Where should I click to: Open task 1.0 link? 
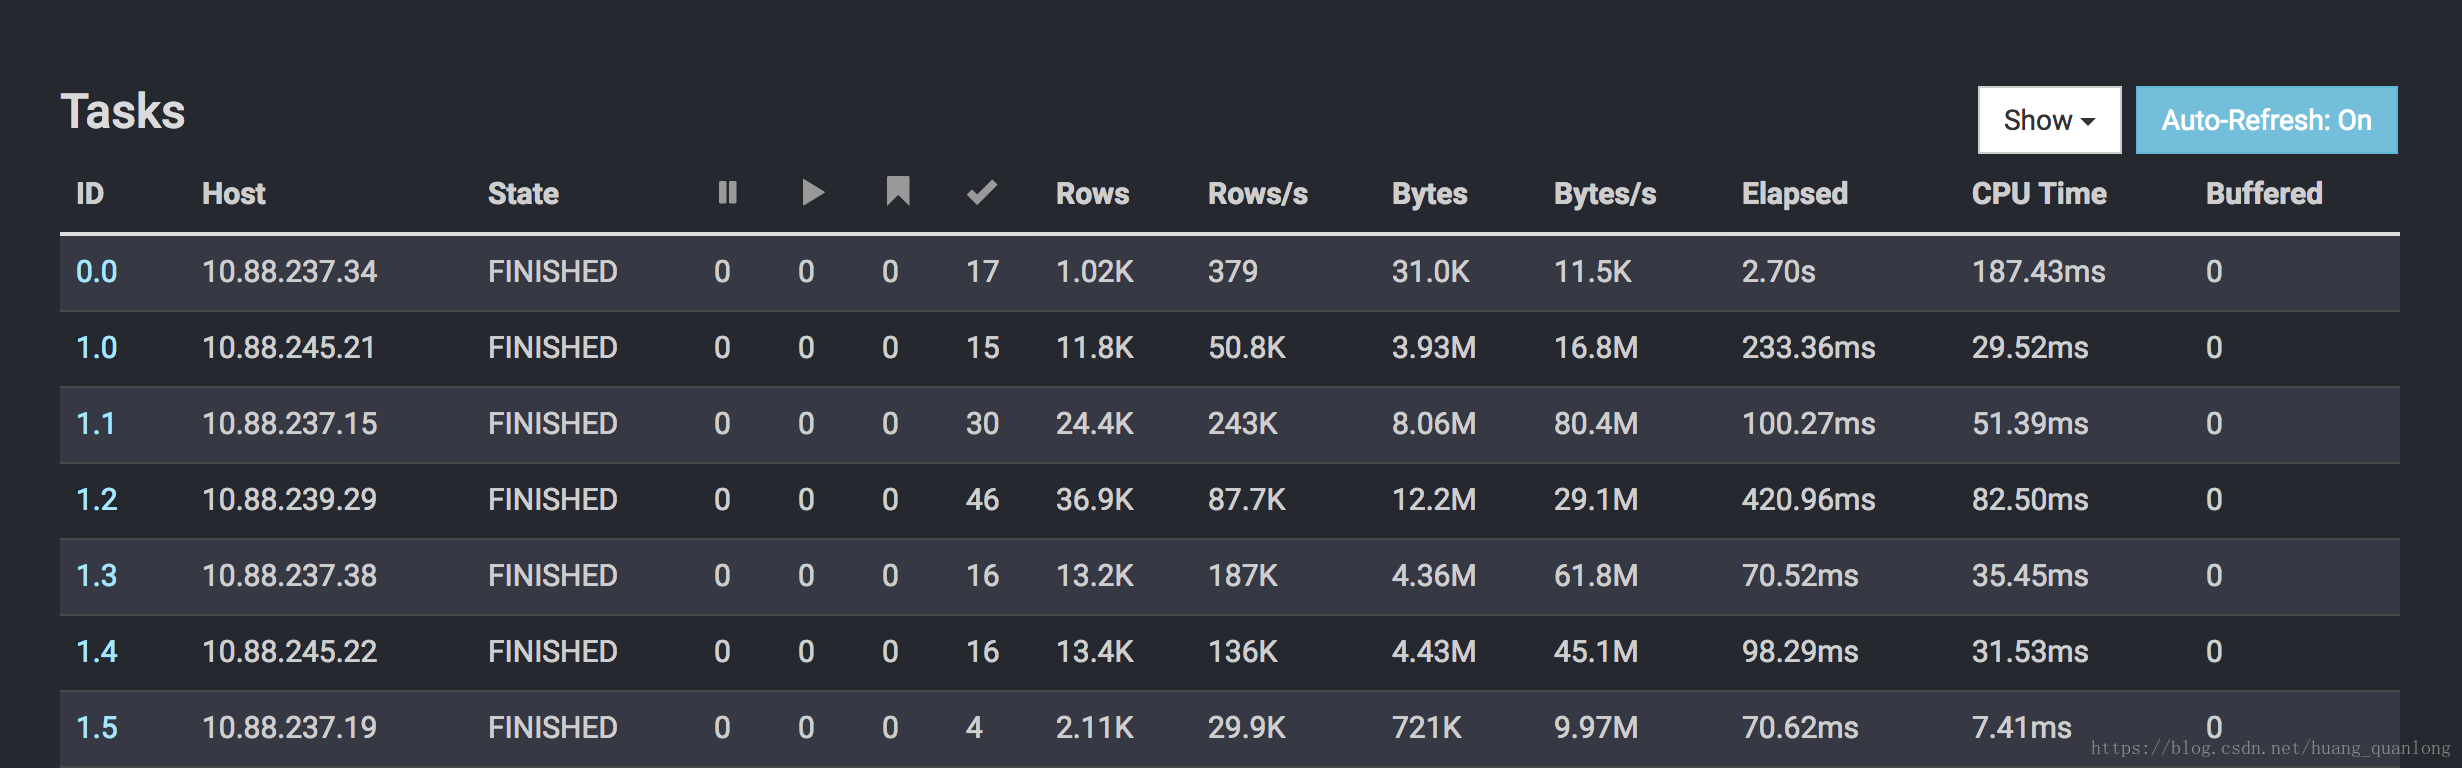point(97,348)
